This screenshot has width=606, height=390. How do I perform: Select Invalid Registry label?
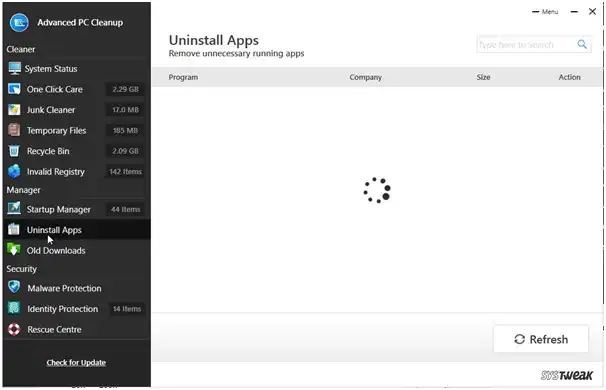pyautogui.click(x=55, y=172)
